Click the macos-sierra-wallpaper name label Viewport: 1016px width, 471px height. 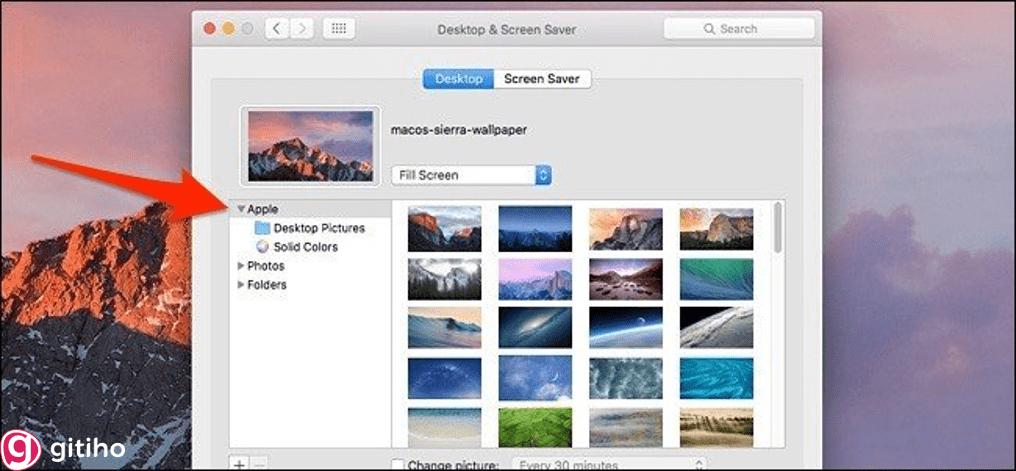pos(459,130)
